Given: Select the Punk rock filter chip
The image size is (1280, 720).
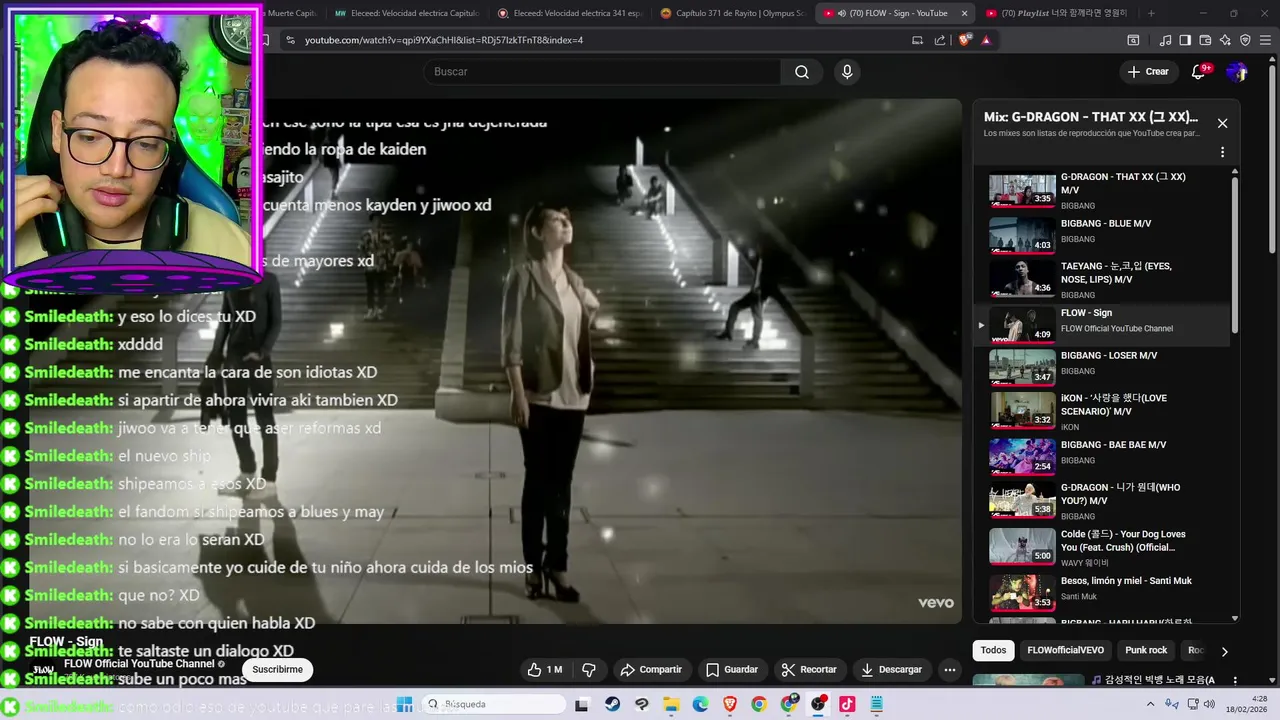Looking at the screenshot, I should [x=1146, y=650].
